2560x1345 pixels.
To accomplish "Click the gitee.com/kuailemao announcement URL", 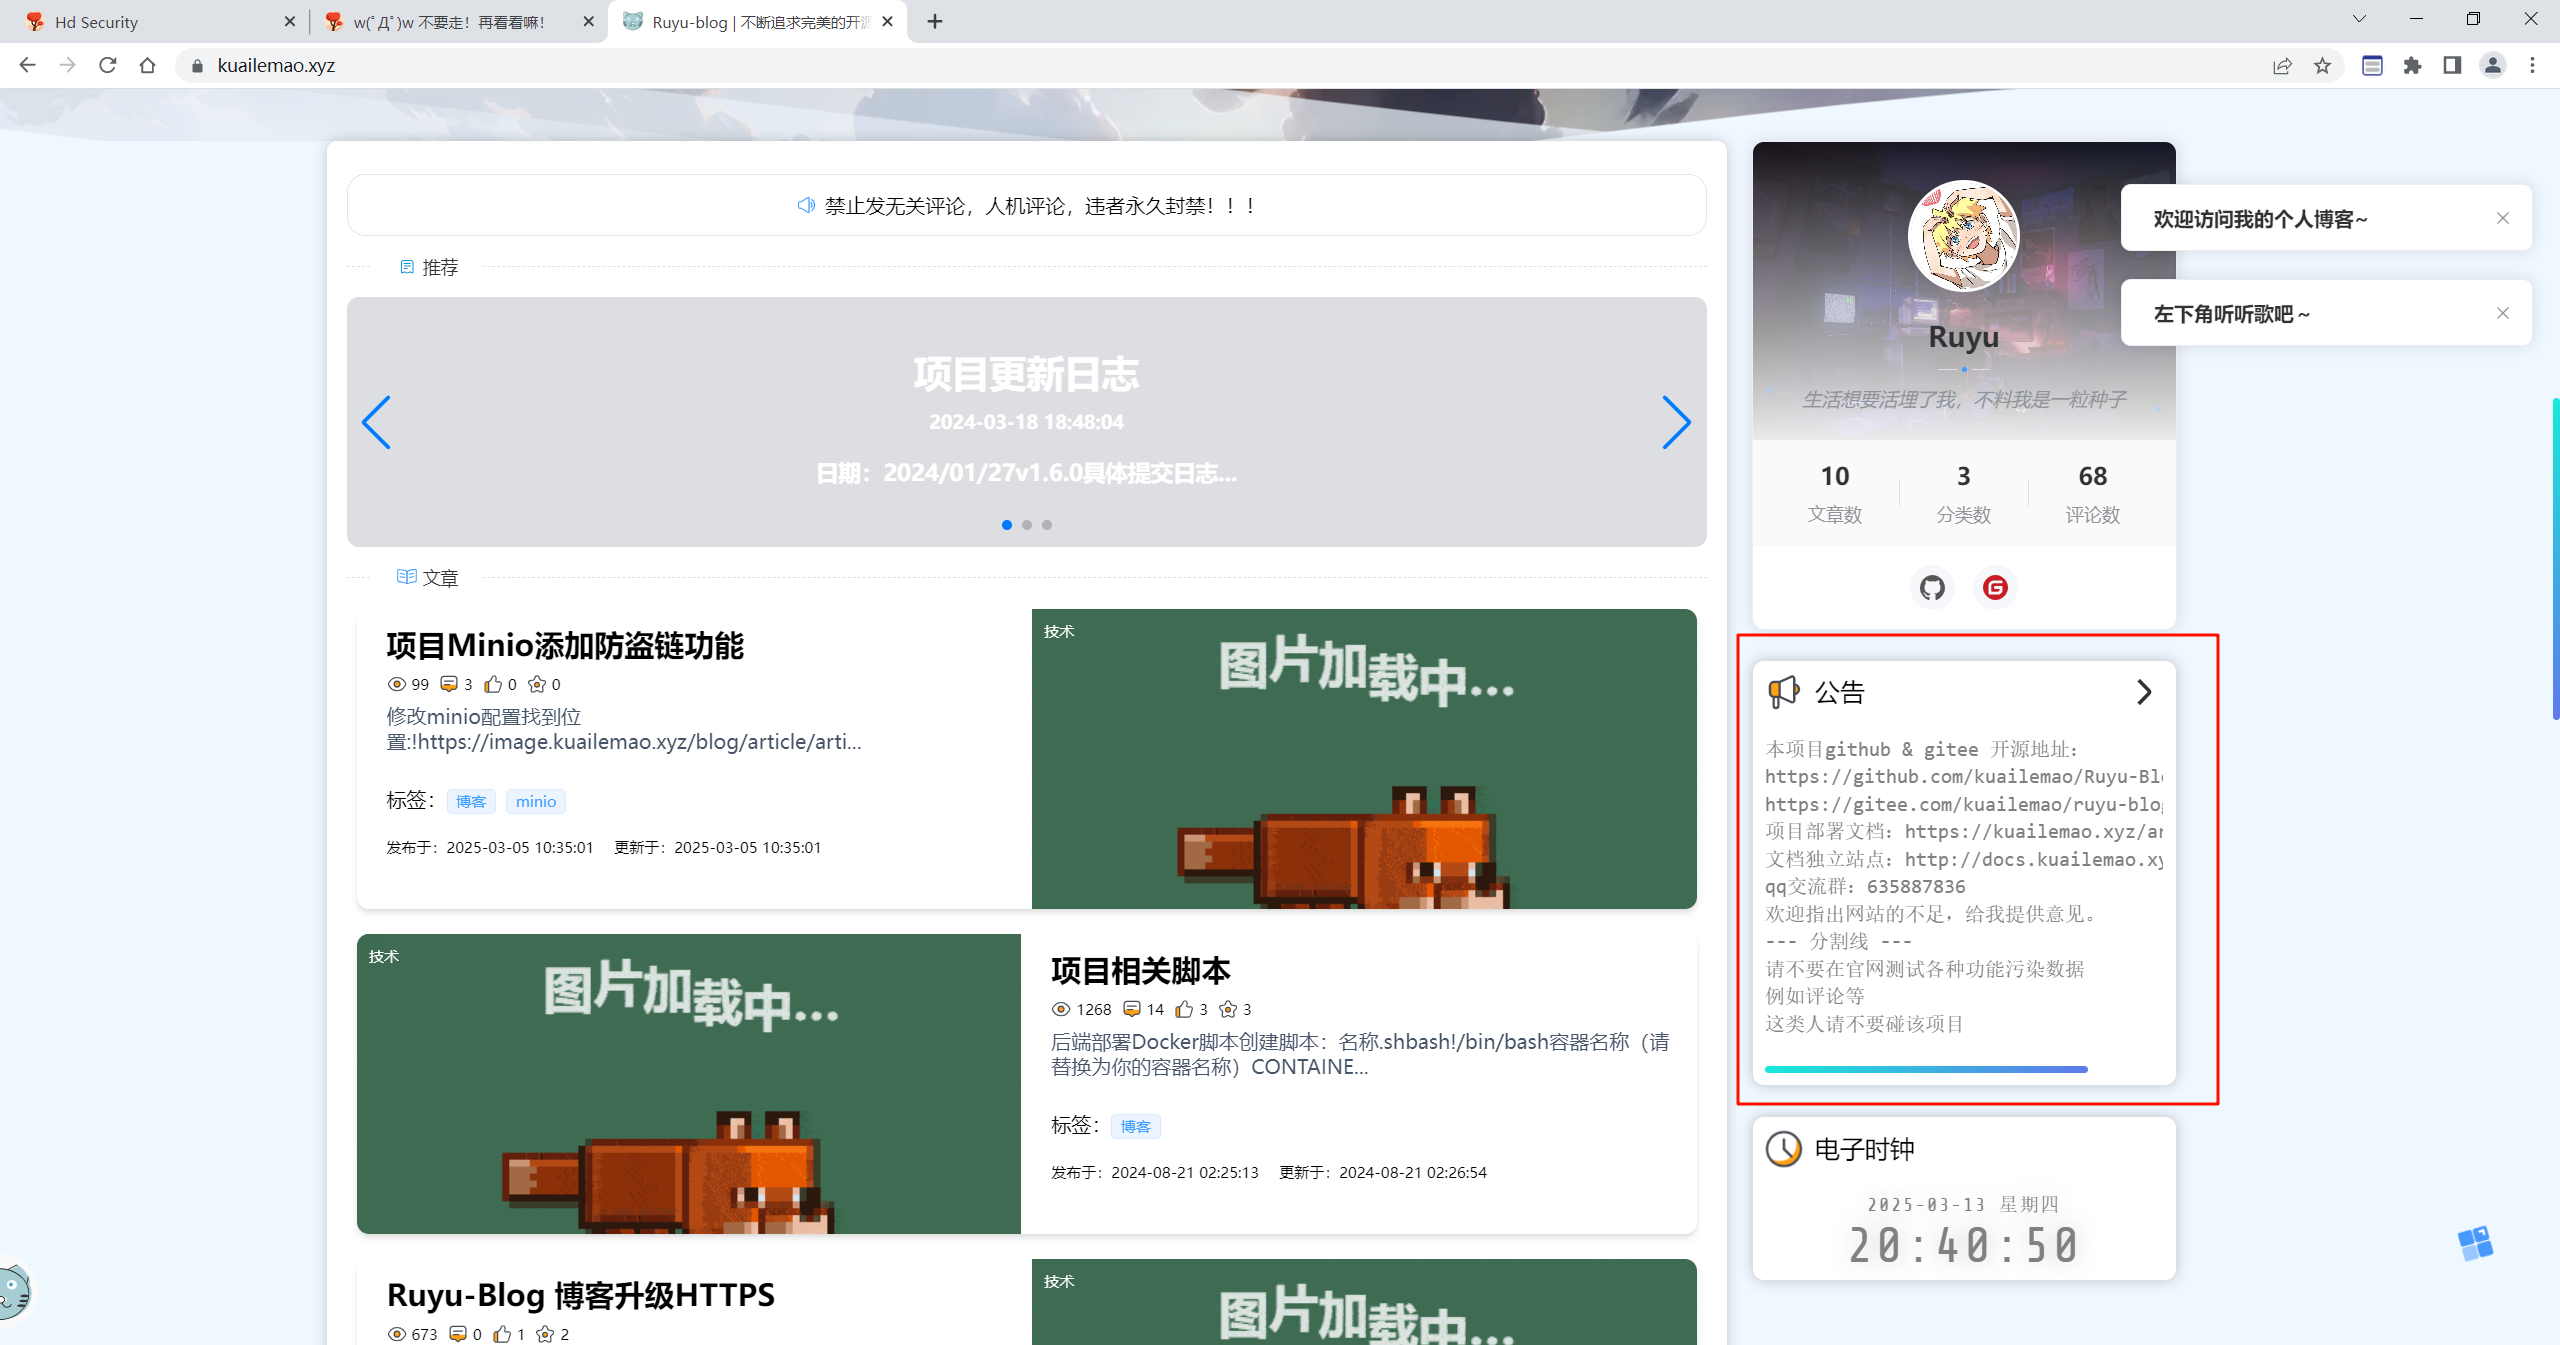I will coord(1963,804).
